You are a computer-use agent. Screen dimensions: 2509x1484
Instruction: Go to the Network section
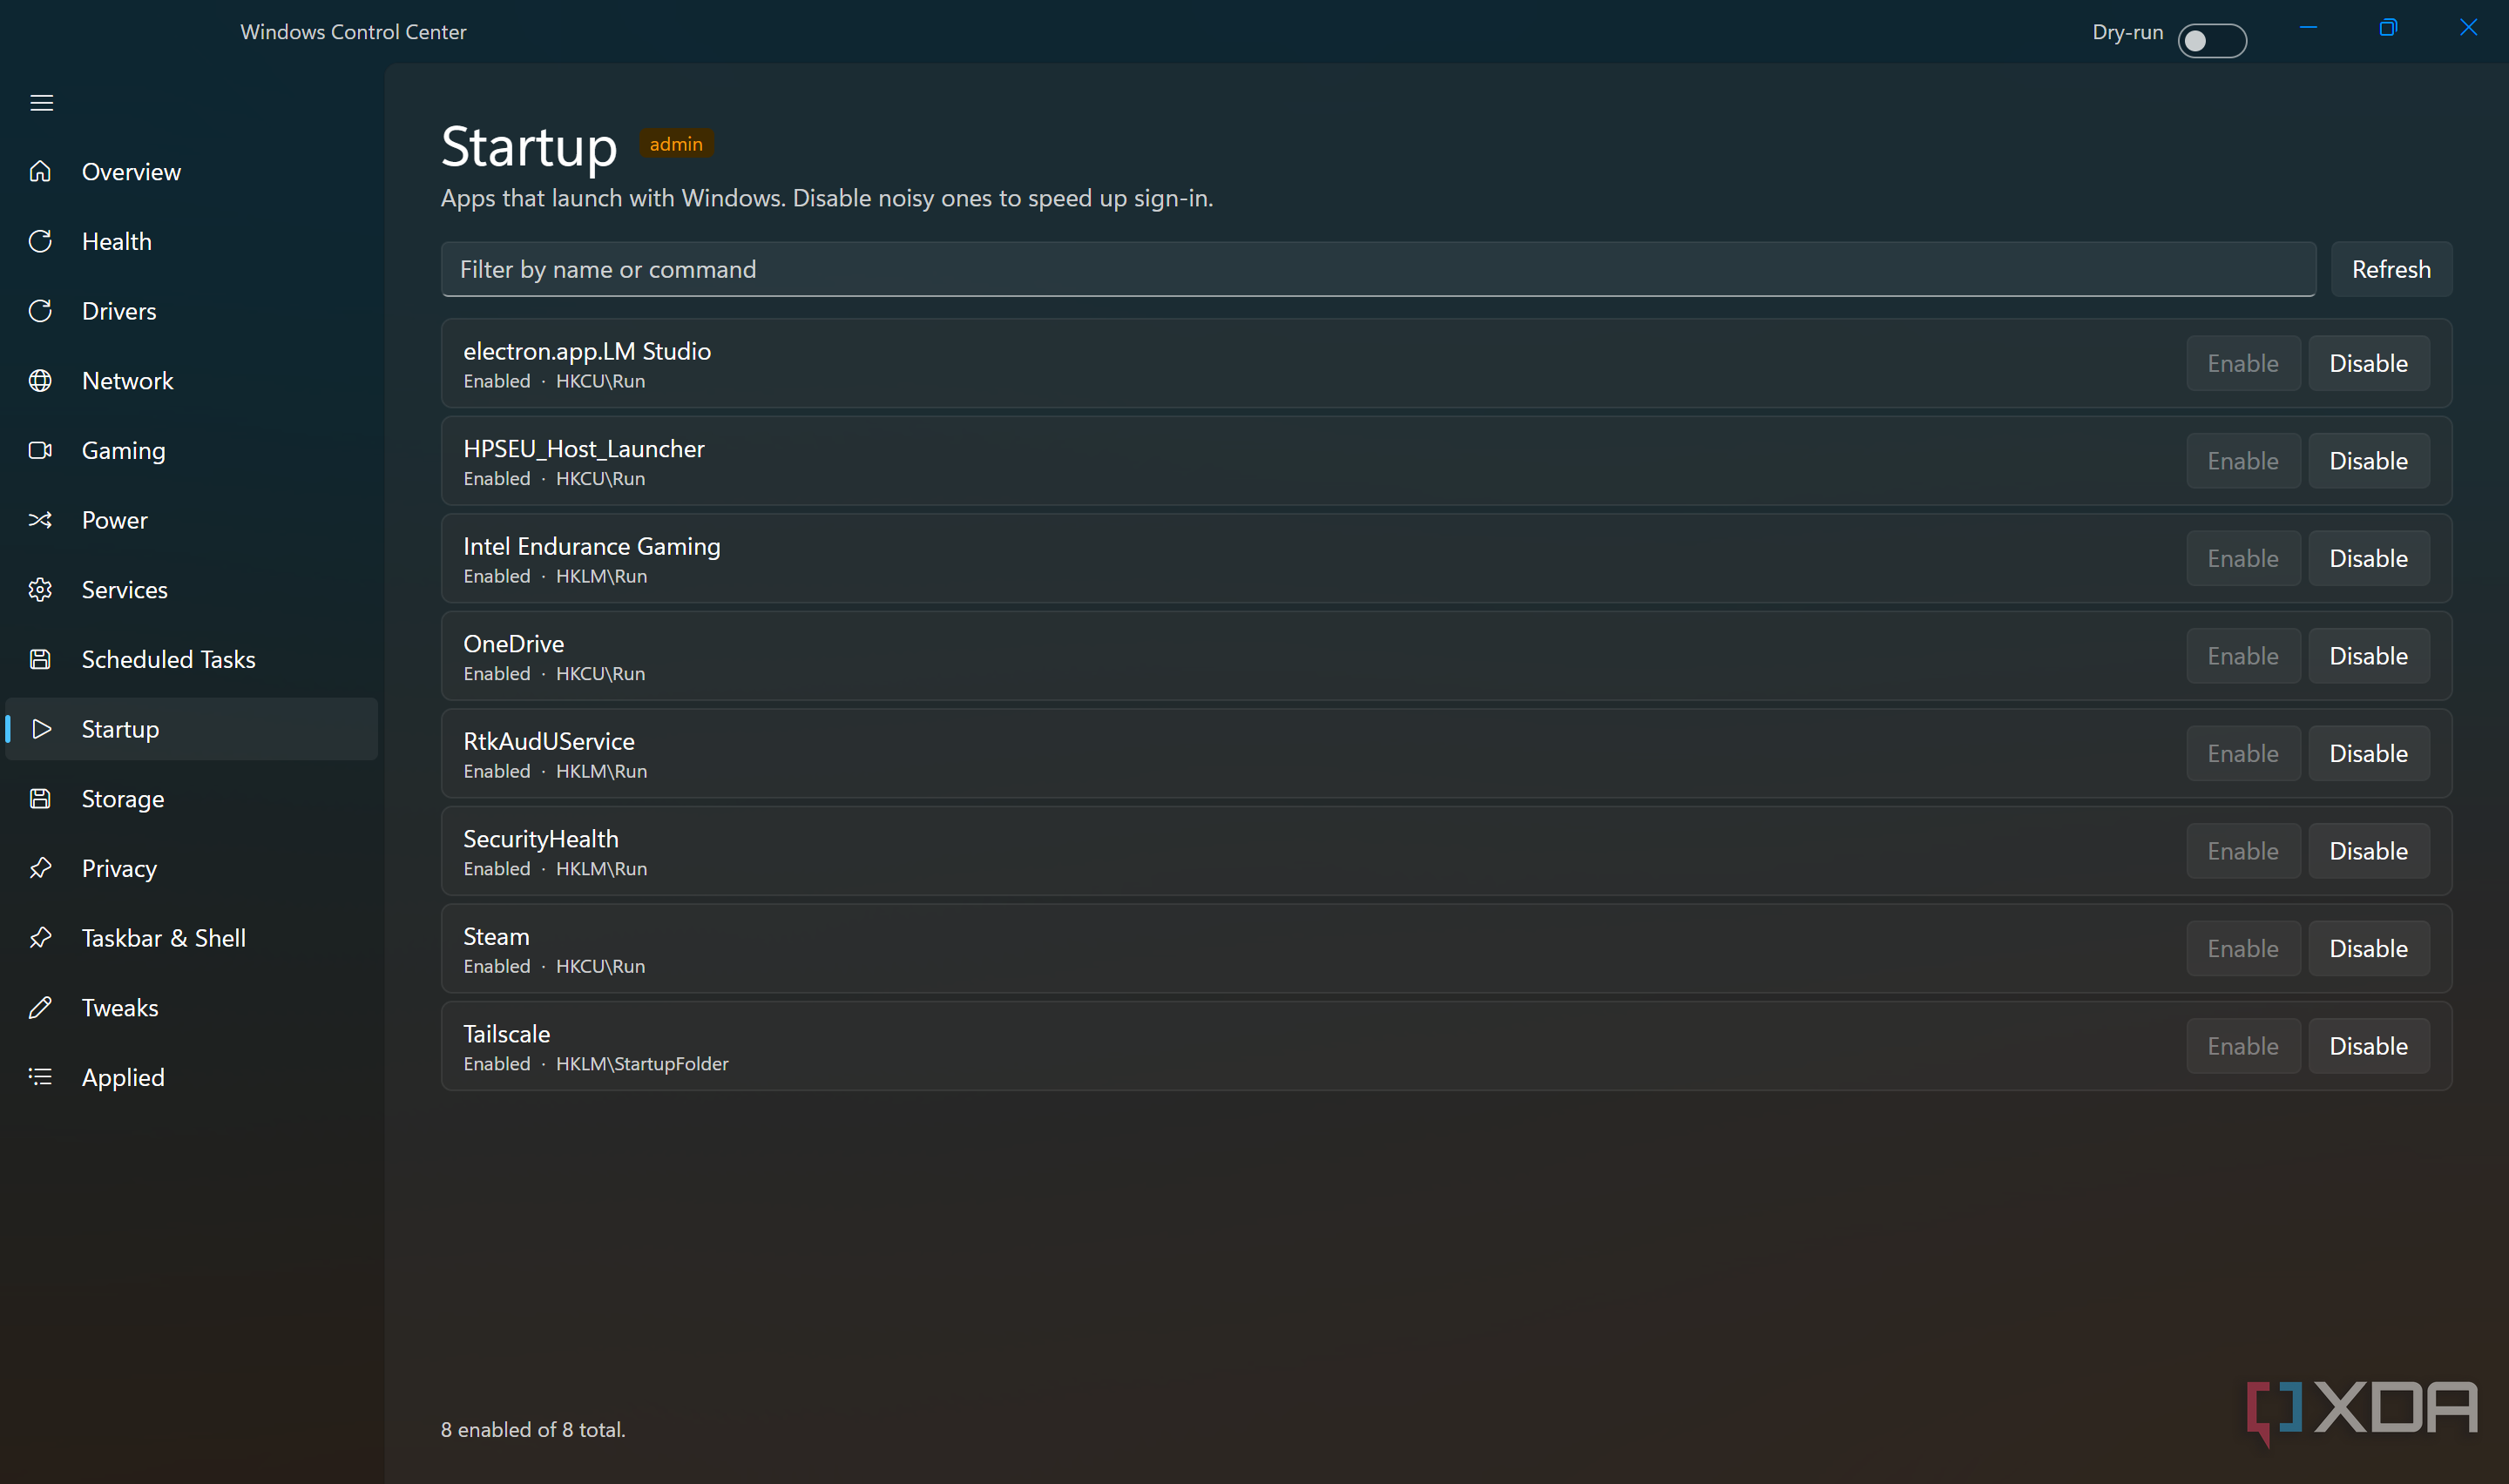click(x=191, y=381)
